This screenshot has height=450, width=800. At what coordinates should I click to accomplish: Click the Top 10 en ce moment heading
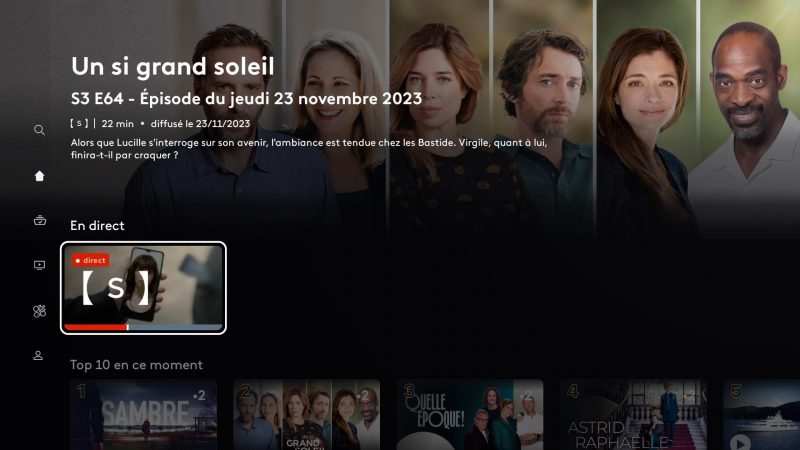point(136,365)
